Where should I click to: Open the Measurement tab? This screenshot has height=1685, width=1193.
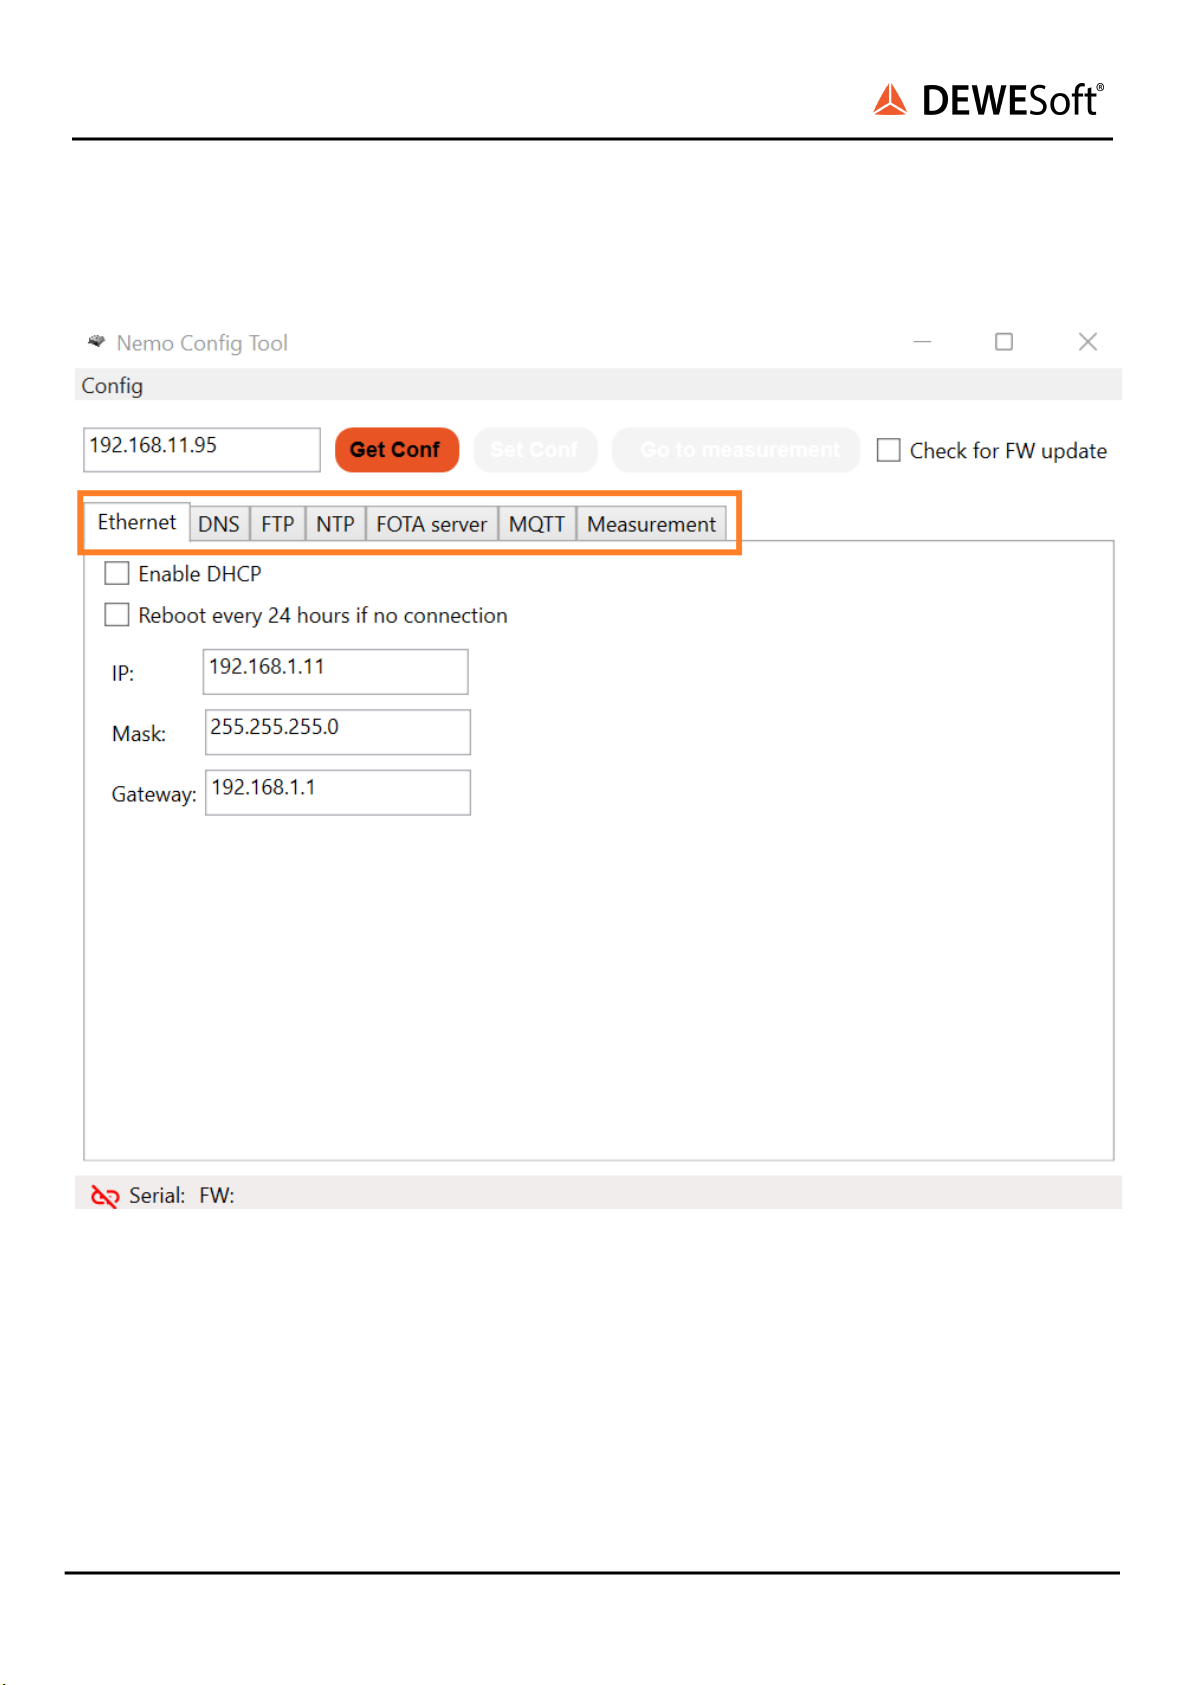(x=651, y=524)
